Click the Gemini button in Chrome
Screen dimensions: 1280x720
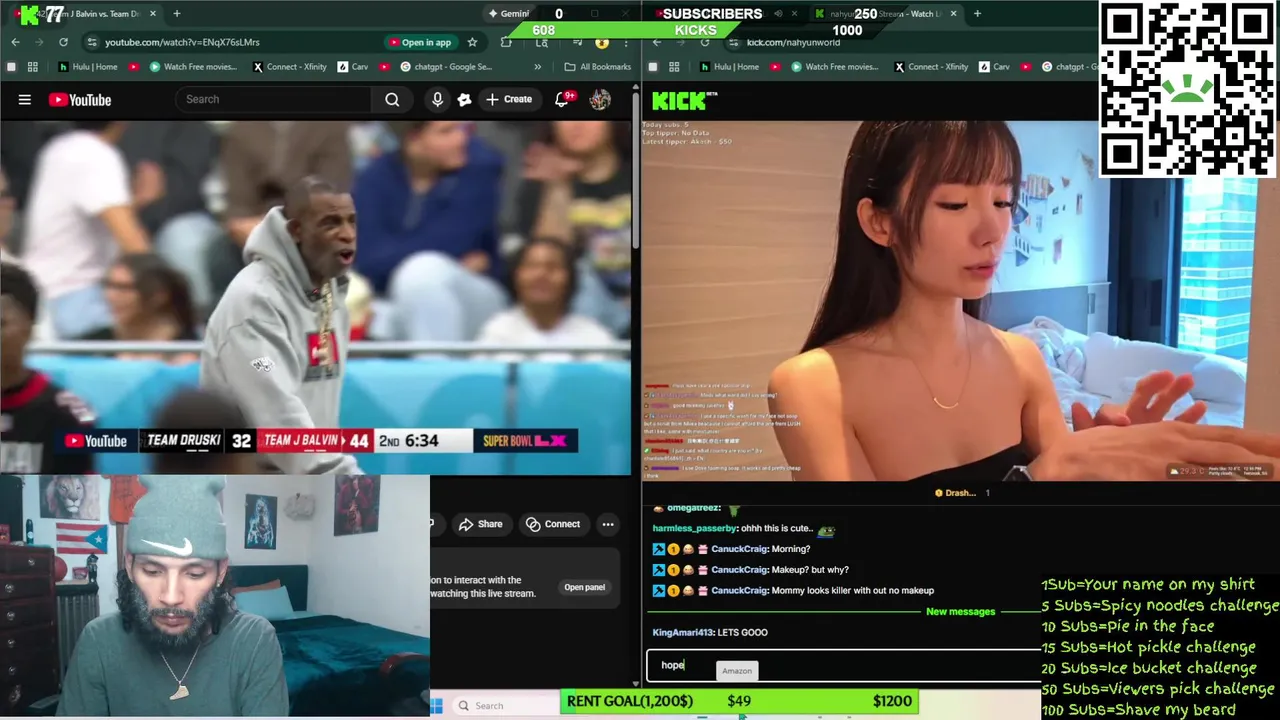[509, 14]
